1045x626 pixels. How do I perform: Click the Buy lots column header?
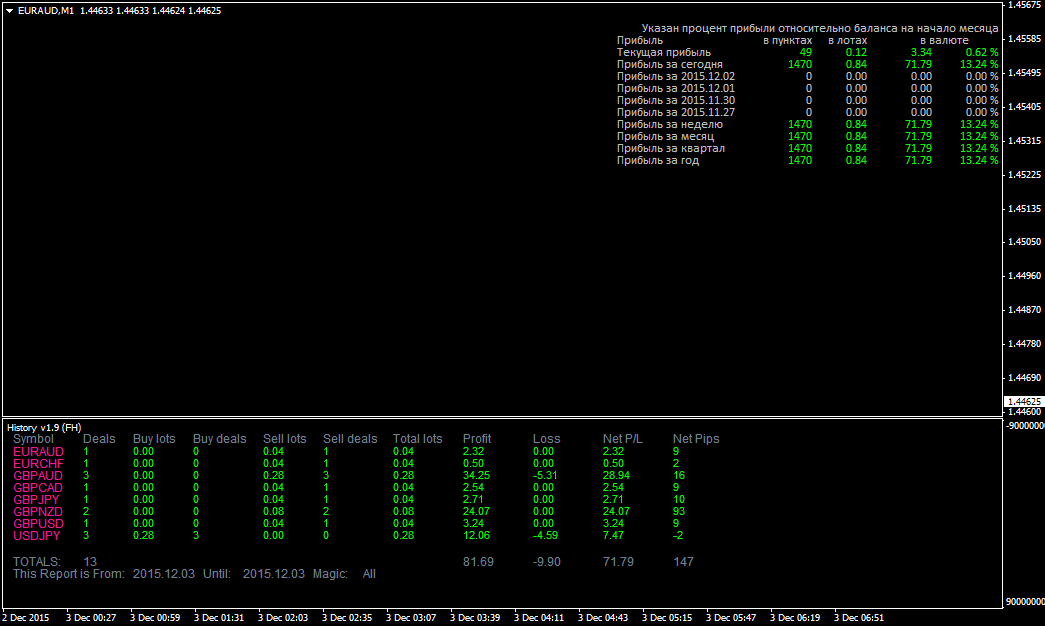click(154, 439)
